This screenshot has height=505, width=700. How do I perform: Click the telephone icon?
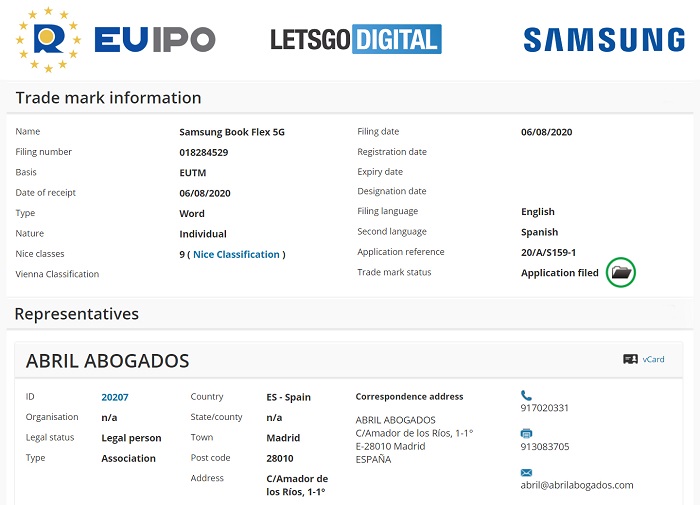click(526, 395)
